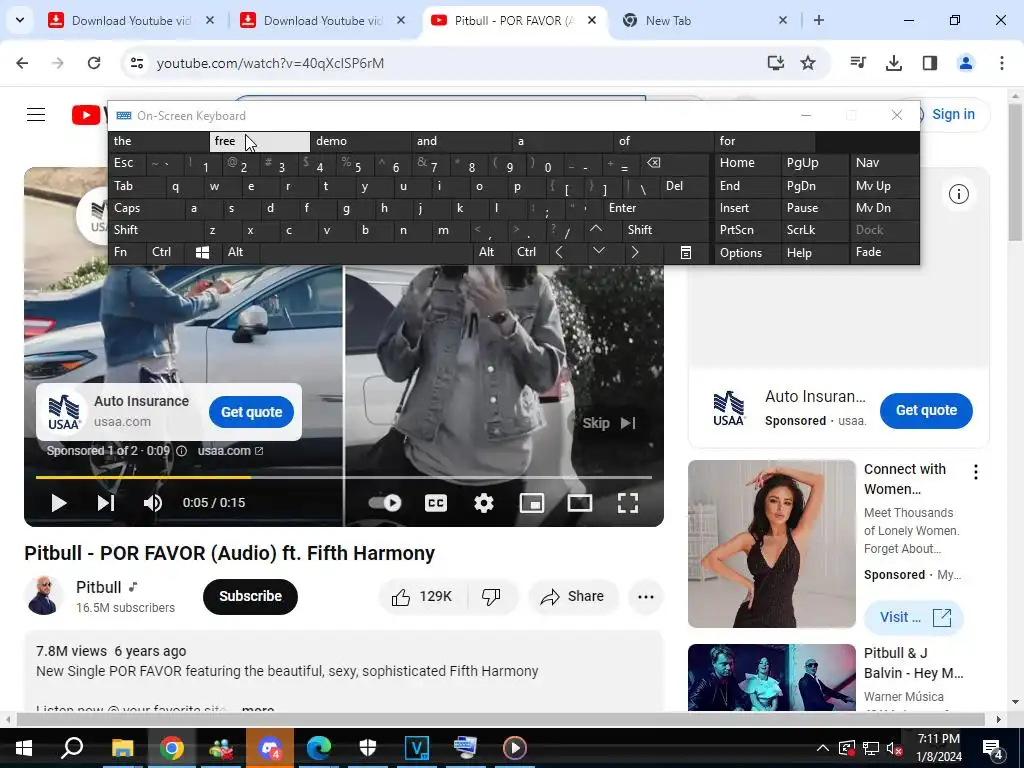Open the usaa.com link under the ad
Viewport: 1024px width, 768px height.
(x=230, y=451)
